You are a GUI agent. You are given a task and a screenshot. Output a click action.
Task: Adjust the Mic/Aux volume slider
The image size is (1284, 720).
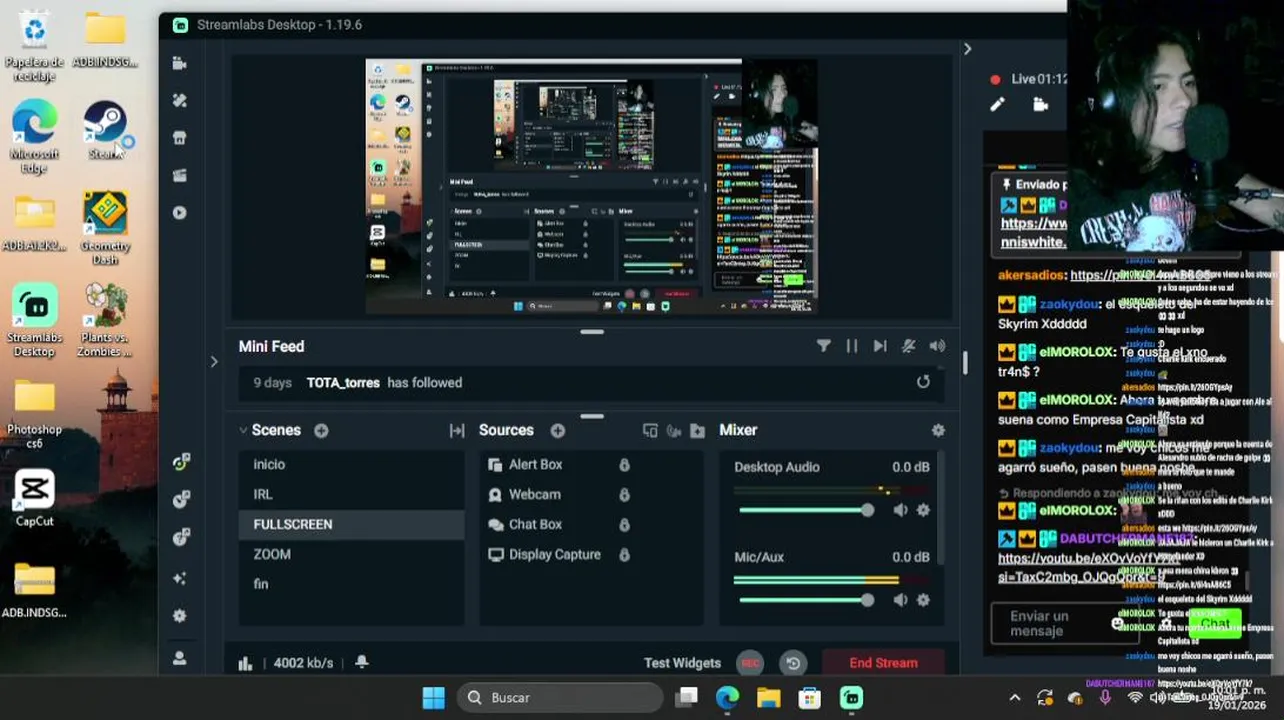tap(805, 600)
